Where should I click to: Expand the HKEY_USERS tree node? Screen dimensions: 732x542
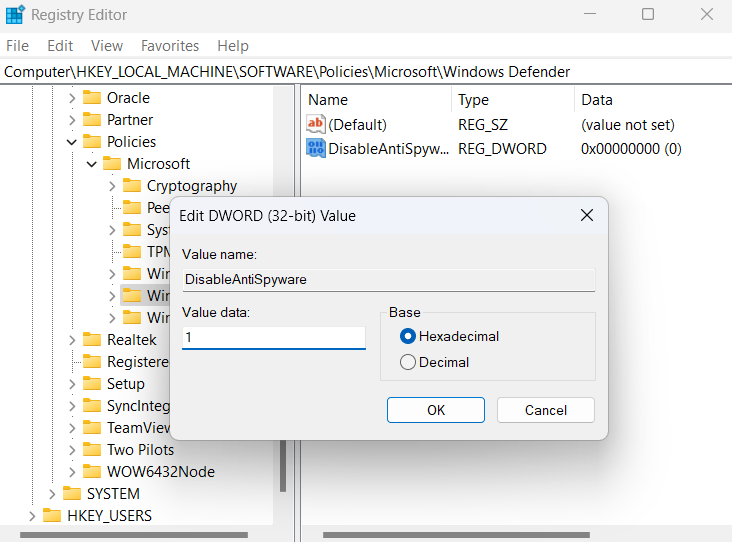(x=32, y=516)
